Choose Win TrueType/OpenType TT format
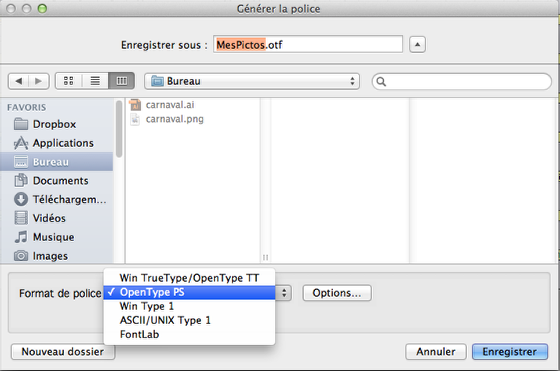 click(189, 278)
